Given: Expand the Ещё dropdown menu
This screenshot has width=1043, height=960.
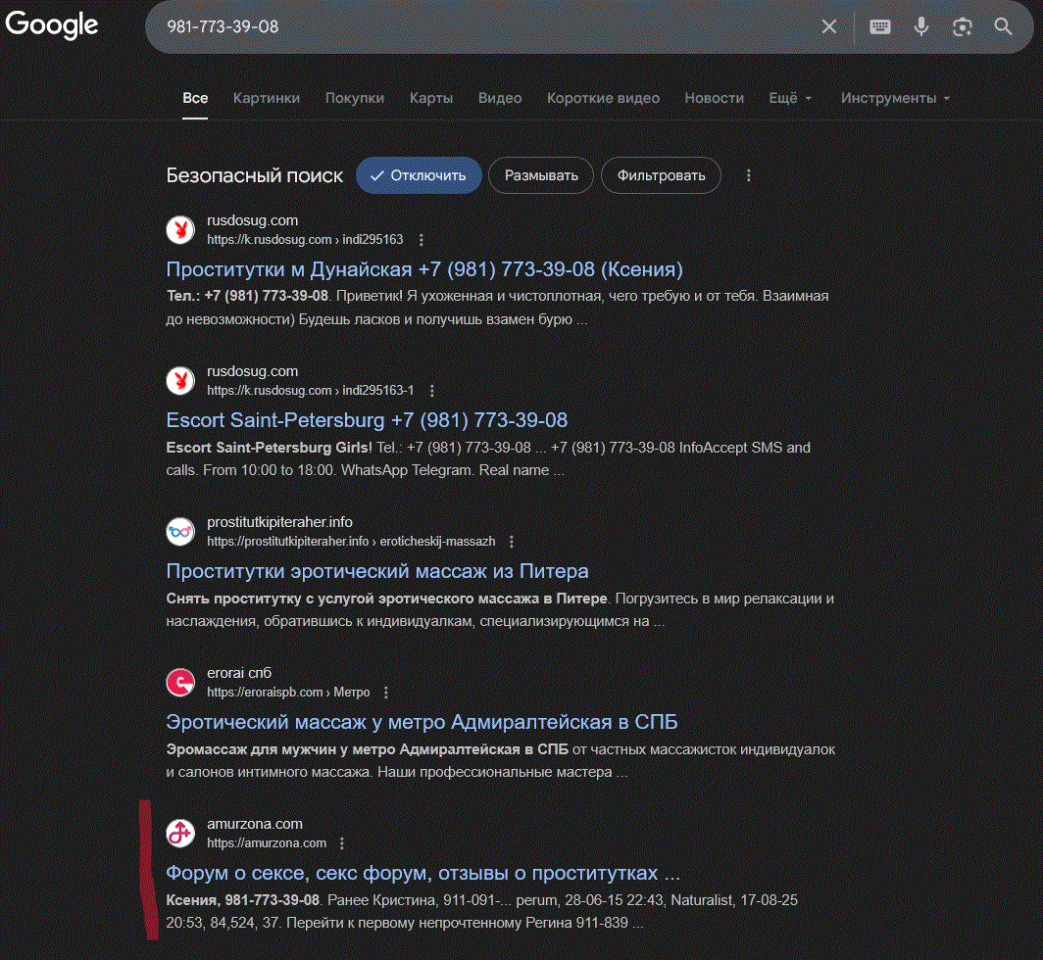Looking at the screenshot, I should pyautogui.click(x=790, y=98).
